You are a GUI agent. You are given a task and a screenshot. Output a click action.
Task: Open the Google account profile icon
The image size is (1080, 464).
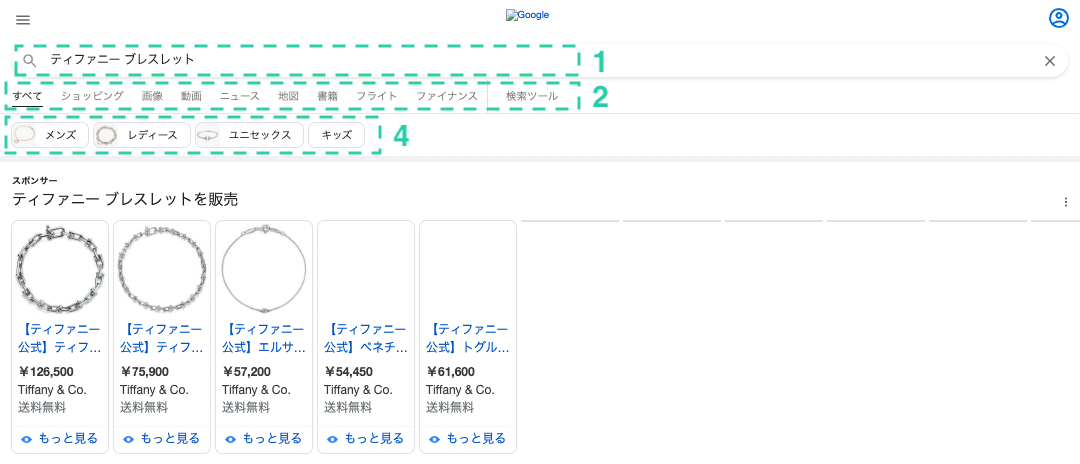1058,19
